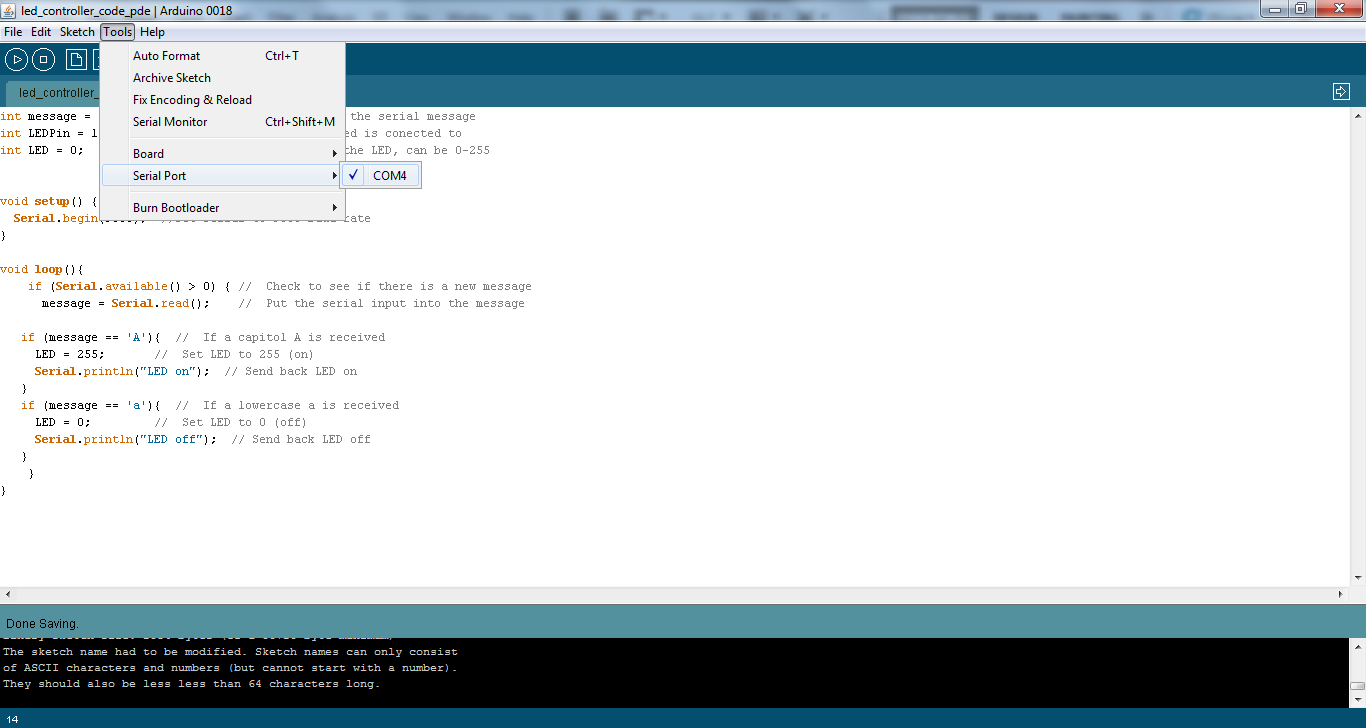1366x728 pixels.
Task: Create a new sketch via the toolbar icon
Action: point(76,59)
